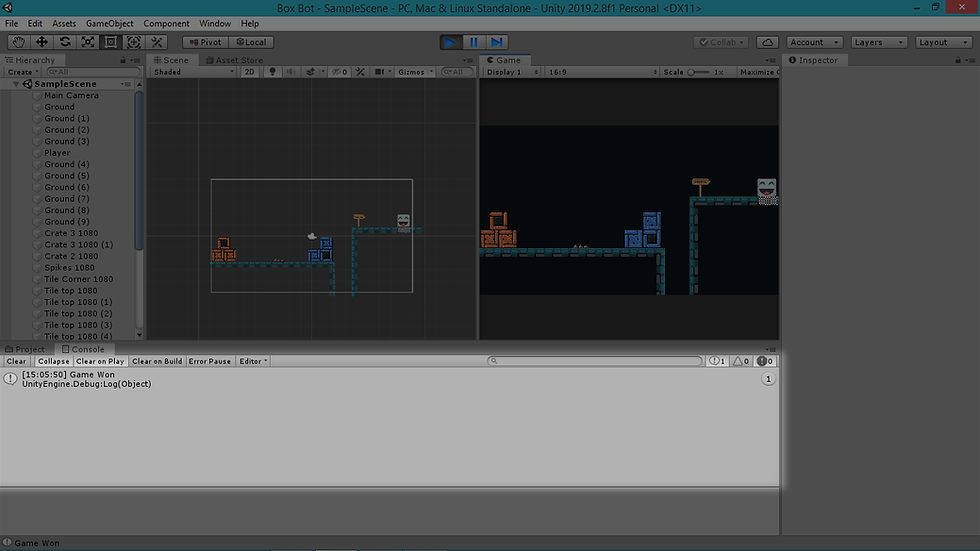Select the Hand tool
The image size is (980, 551).
point(19,42)
